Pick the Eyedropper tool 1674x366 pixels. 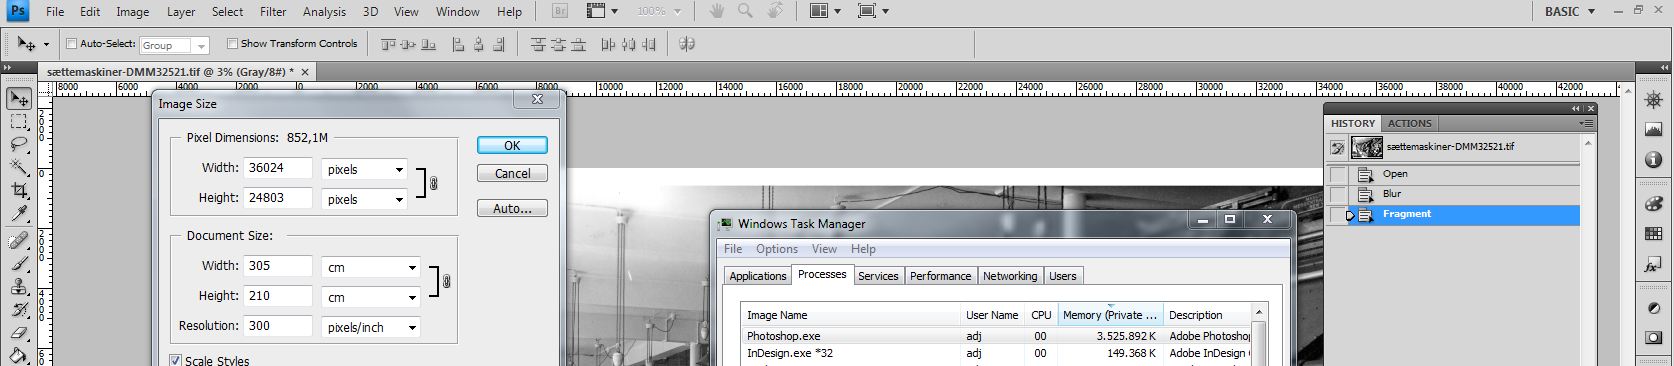pos(19,213)
